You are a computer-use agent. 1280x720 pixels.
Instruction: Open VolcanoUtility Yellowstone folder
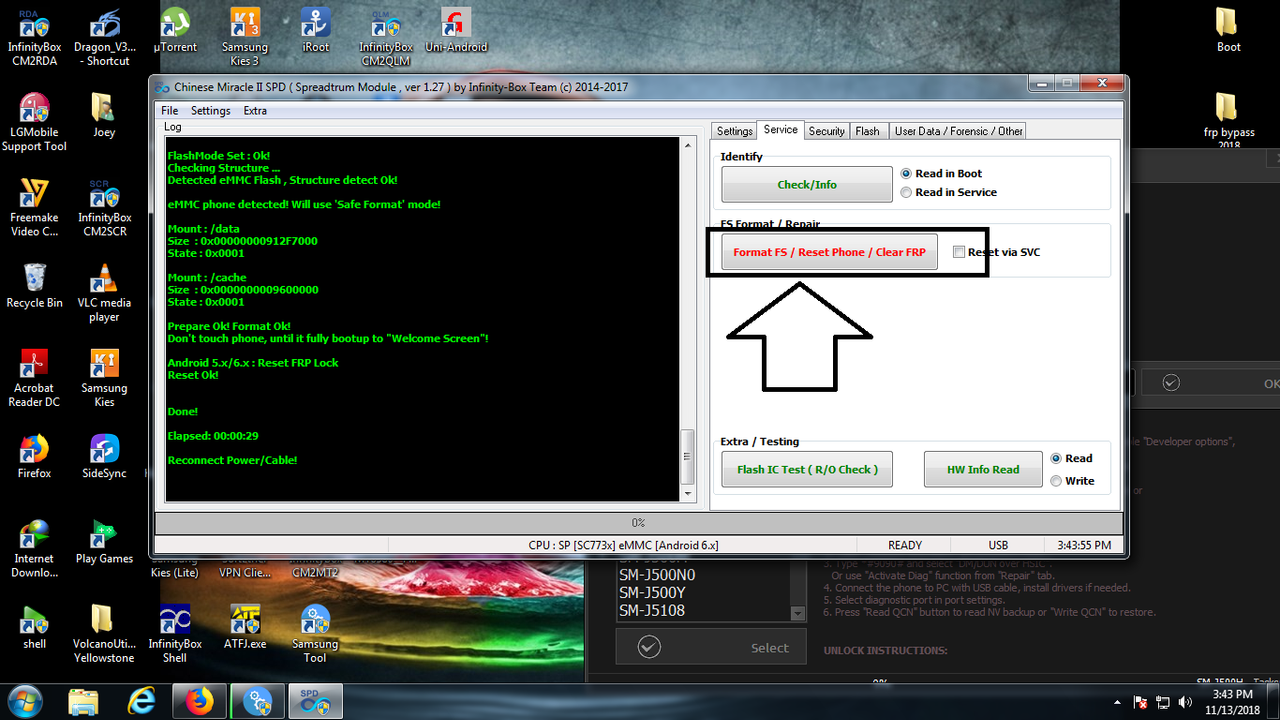click(104, 634)
